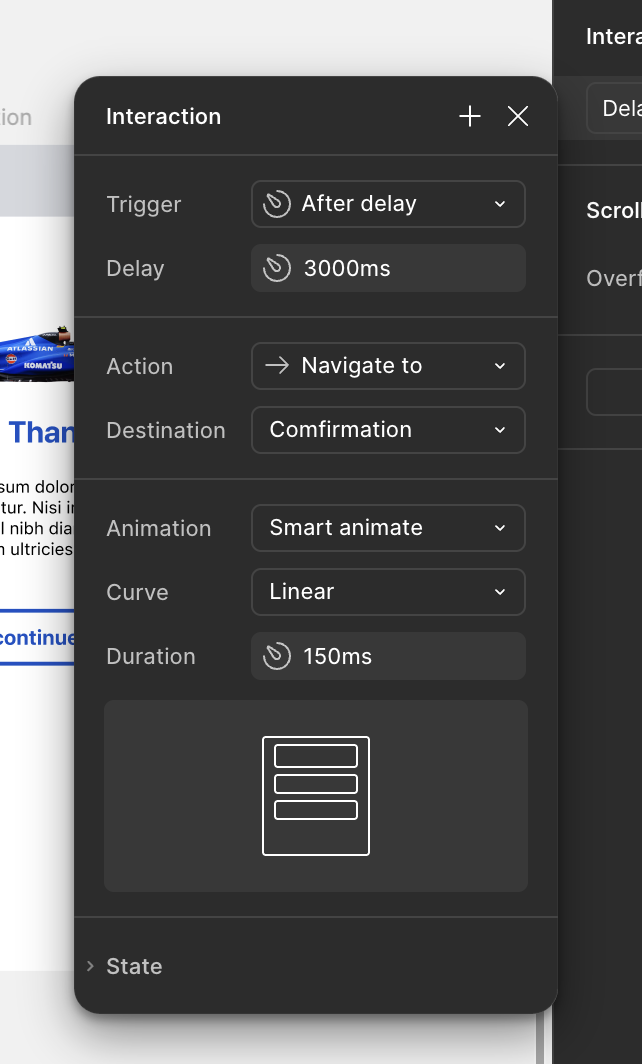Select the race car image on canvas
The width and height of the screenshot is (642, 1064).
37,353
